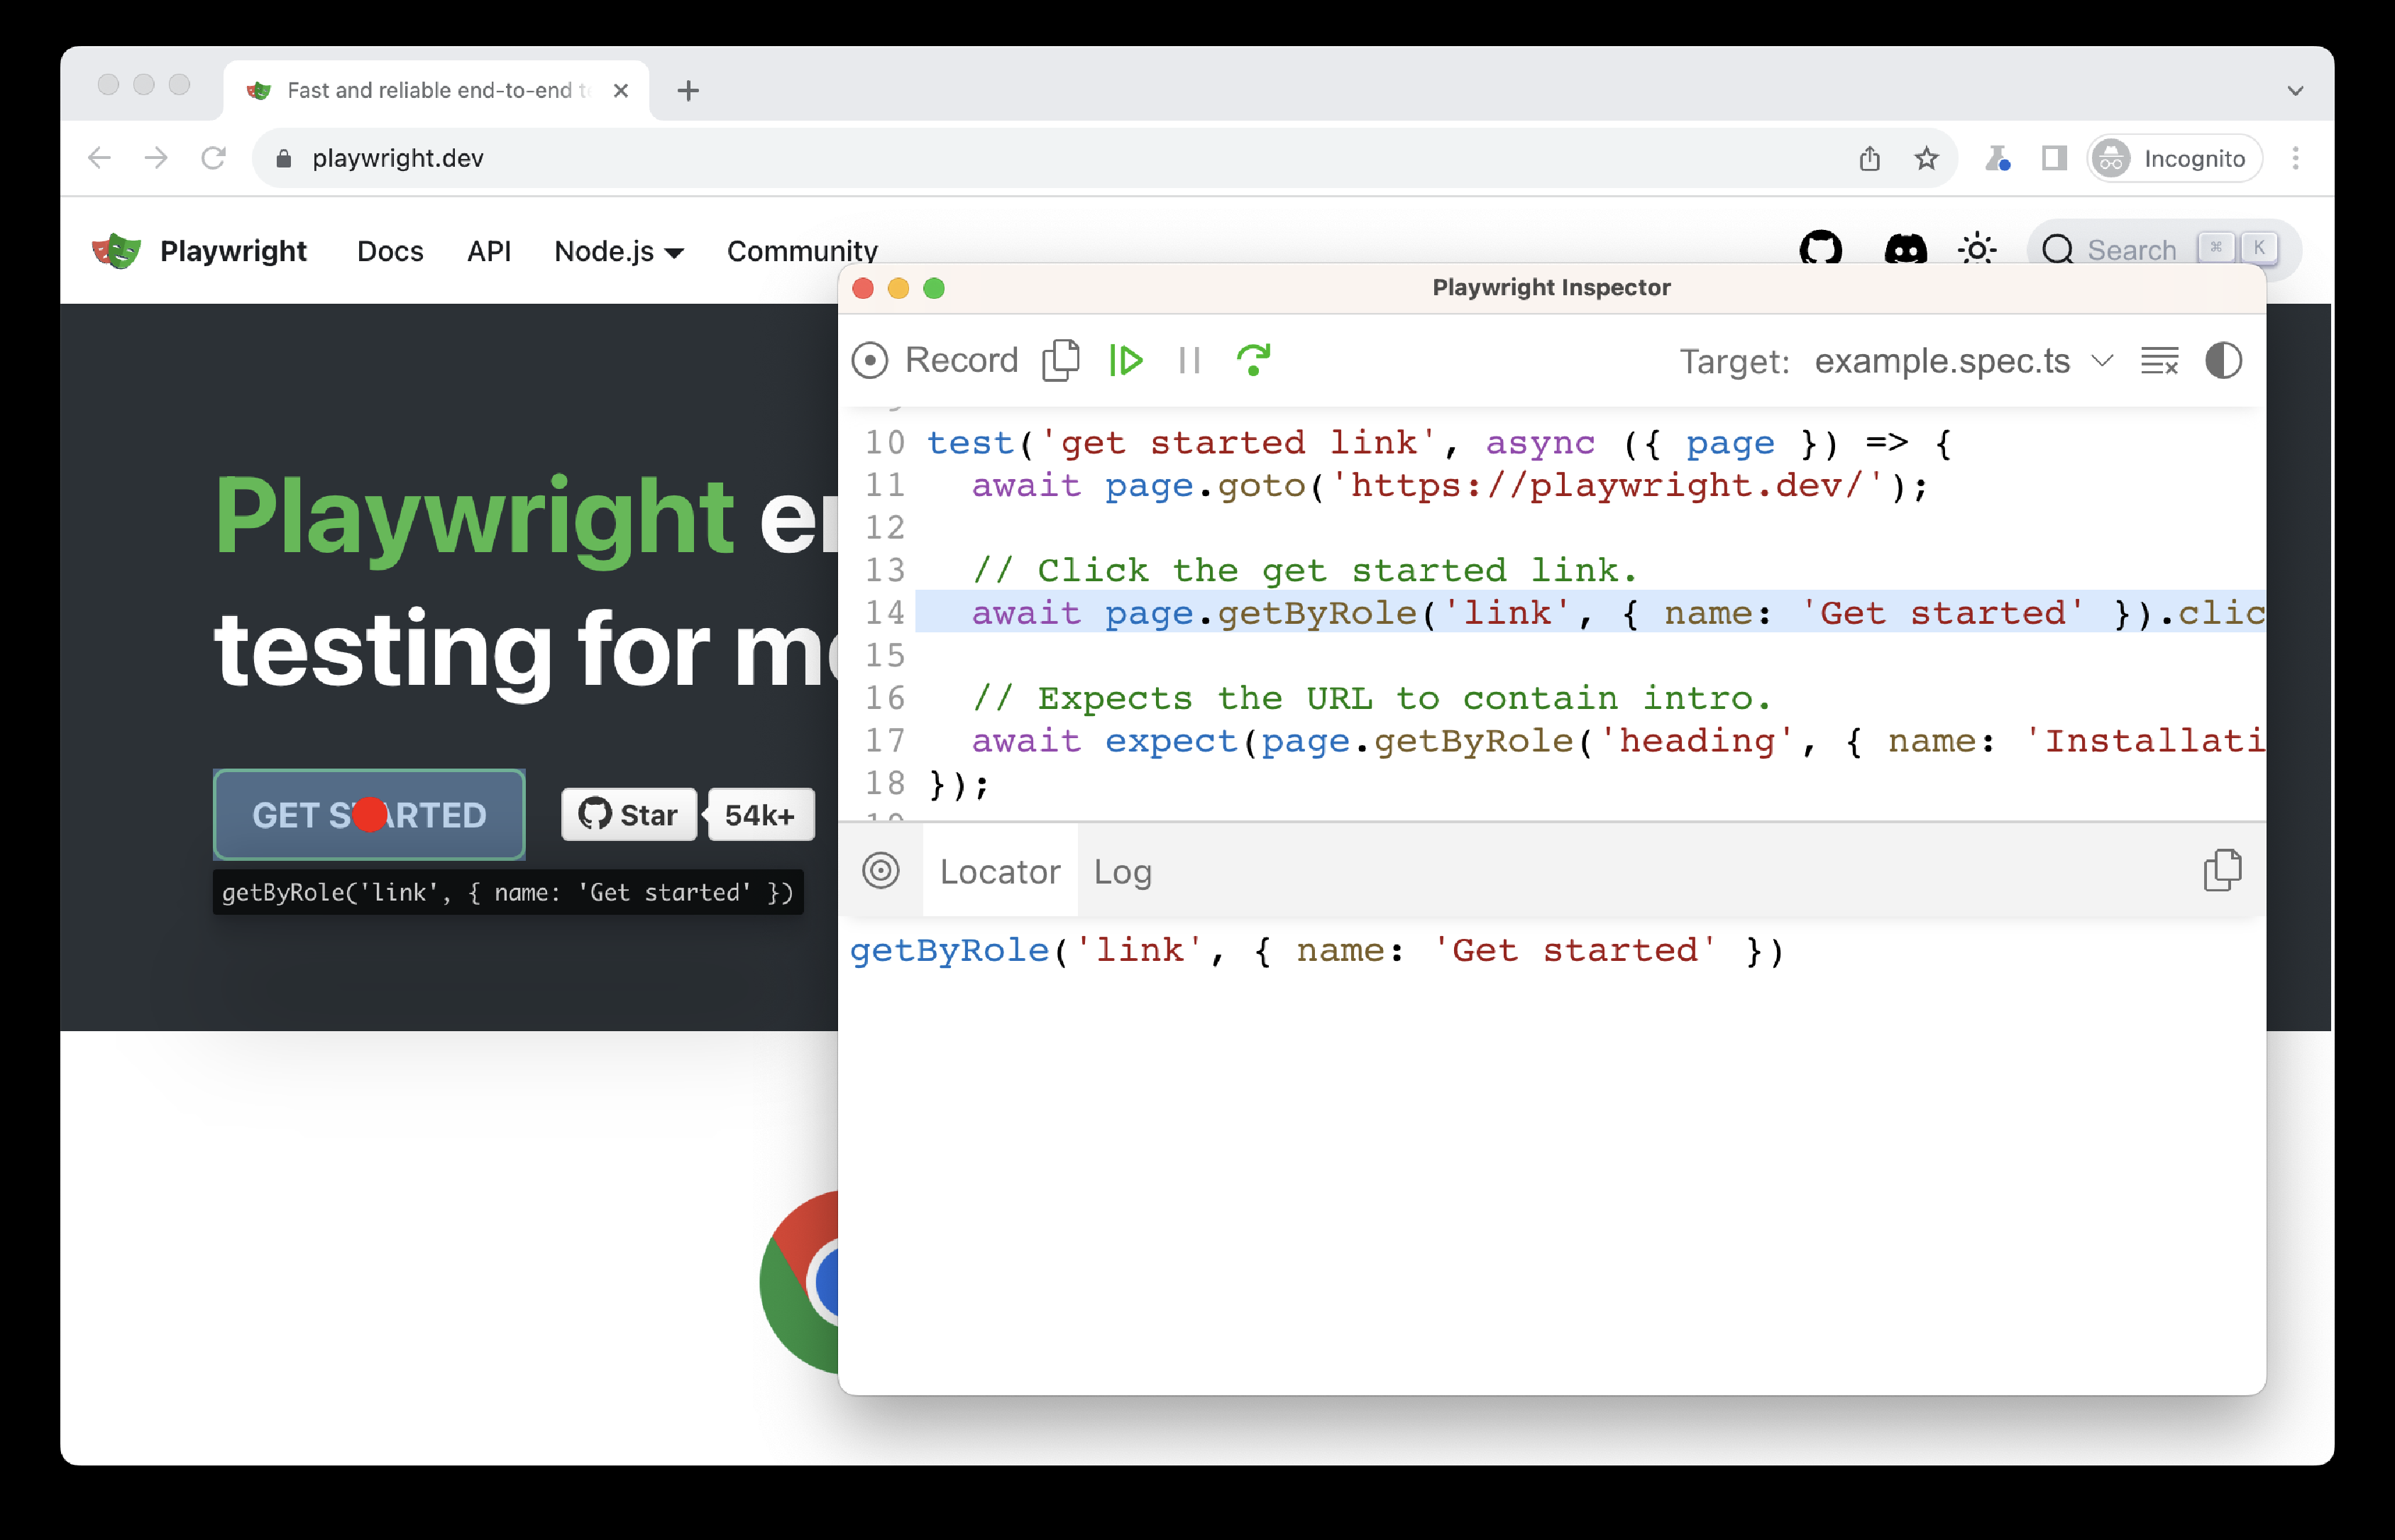Share this page via share icon
The height and width of the screenshot is (1540, 2395).
[x=1869, y=158]
